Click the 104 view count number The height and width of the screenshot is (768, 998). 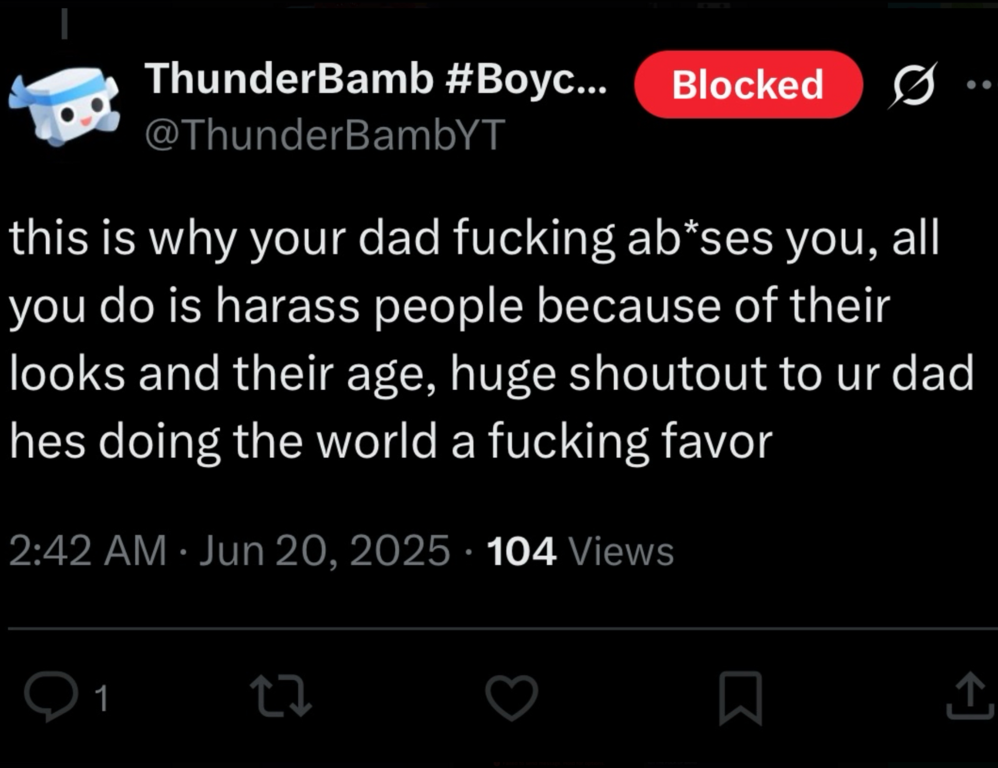click(521, 550)
